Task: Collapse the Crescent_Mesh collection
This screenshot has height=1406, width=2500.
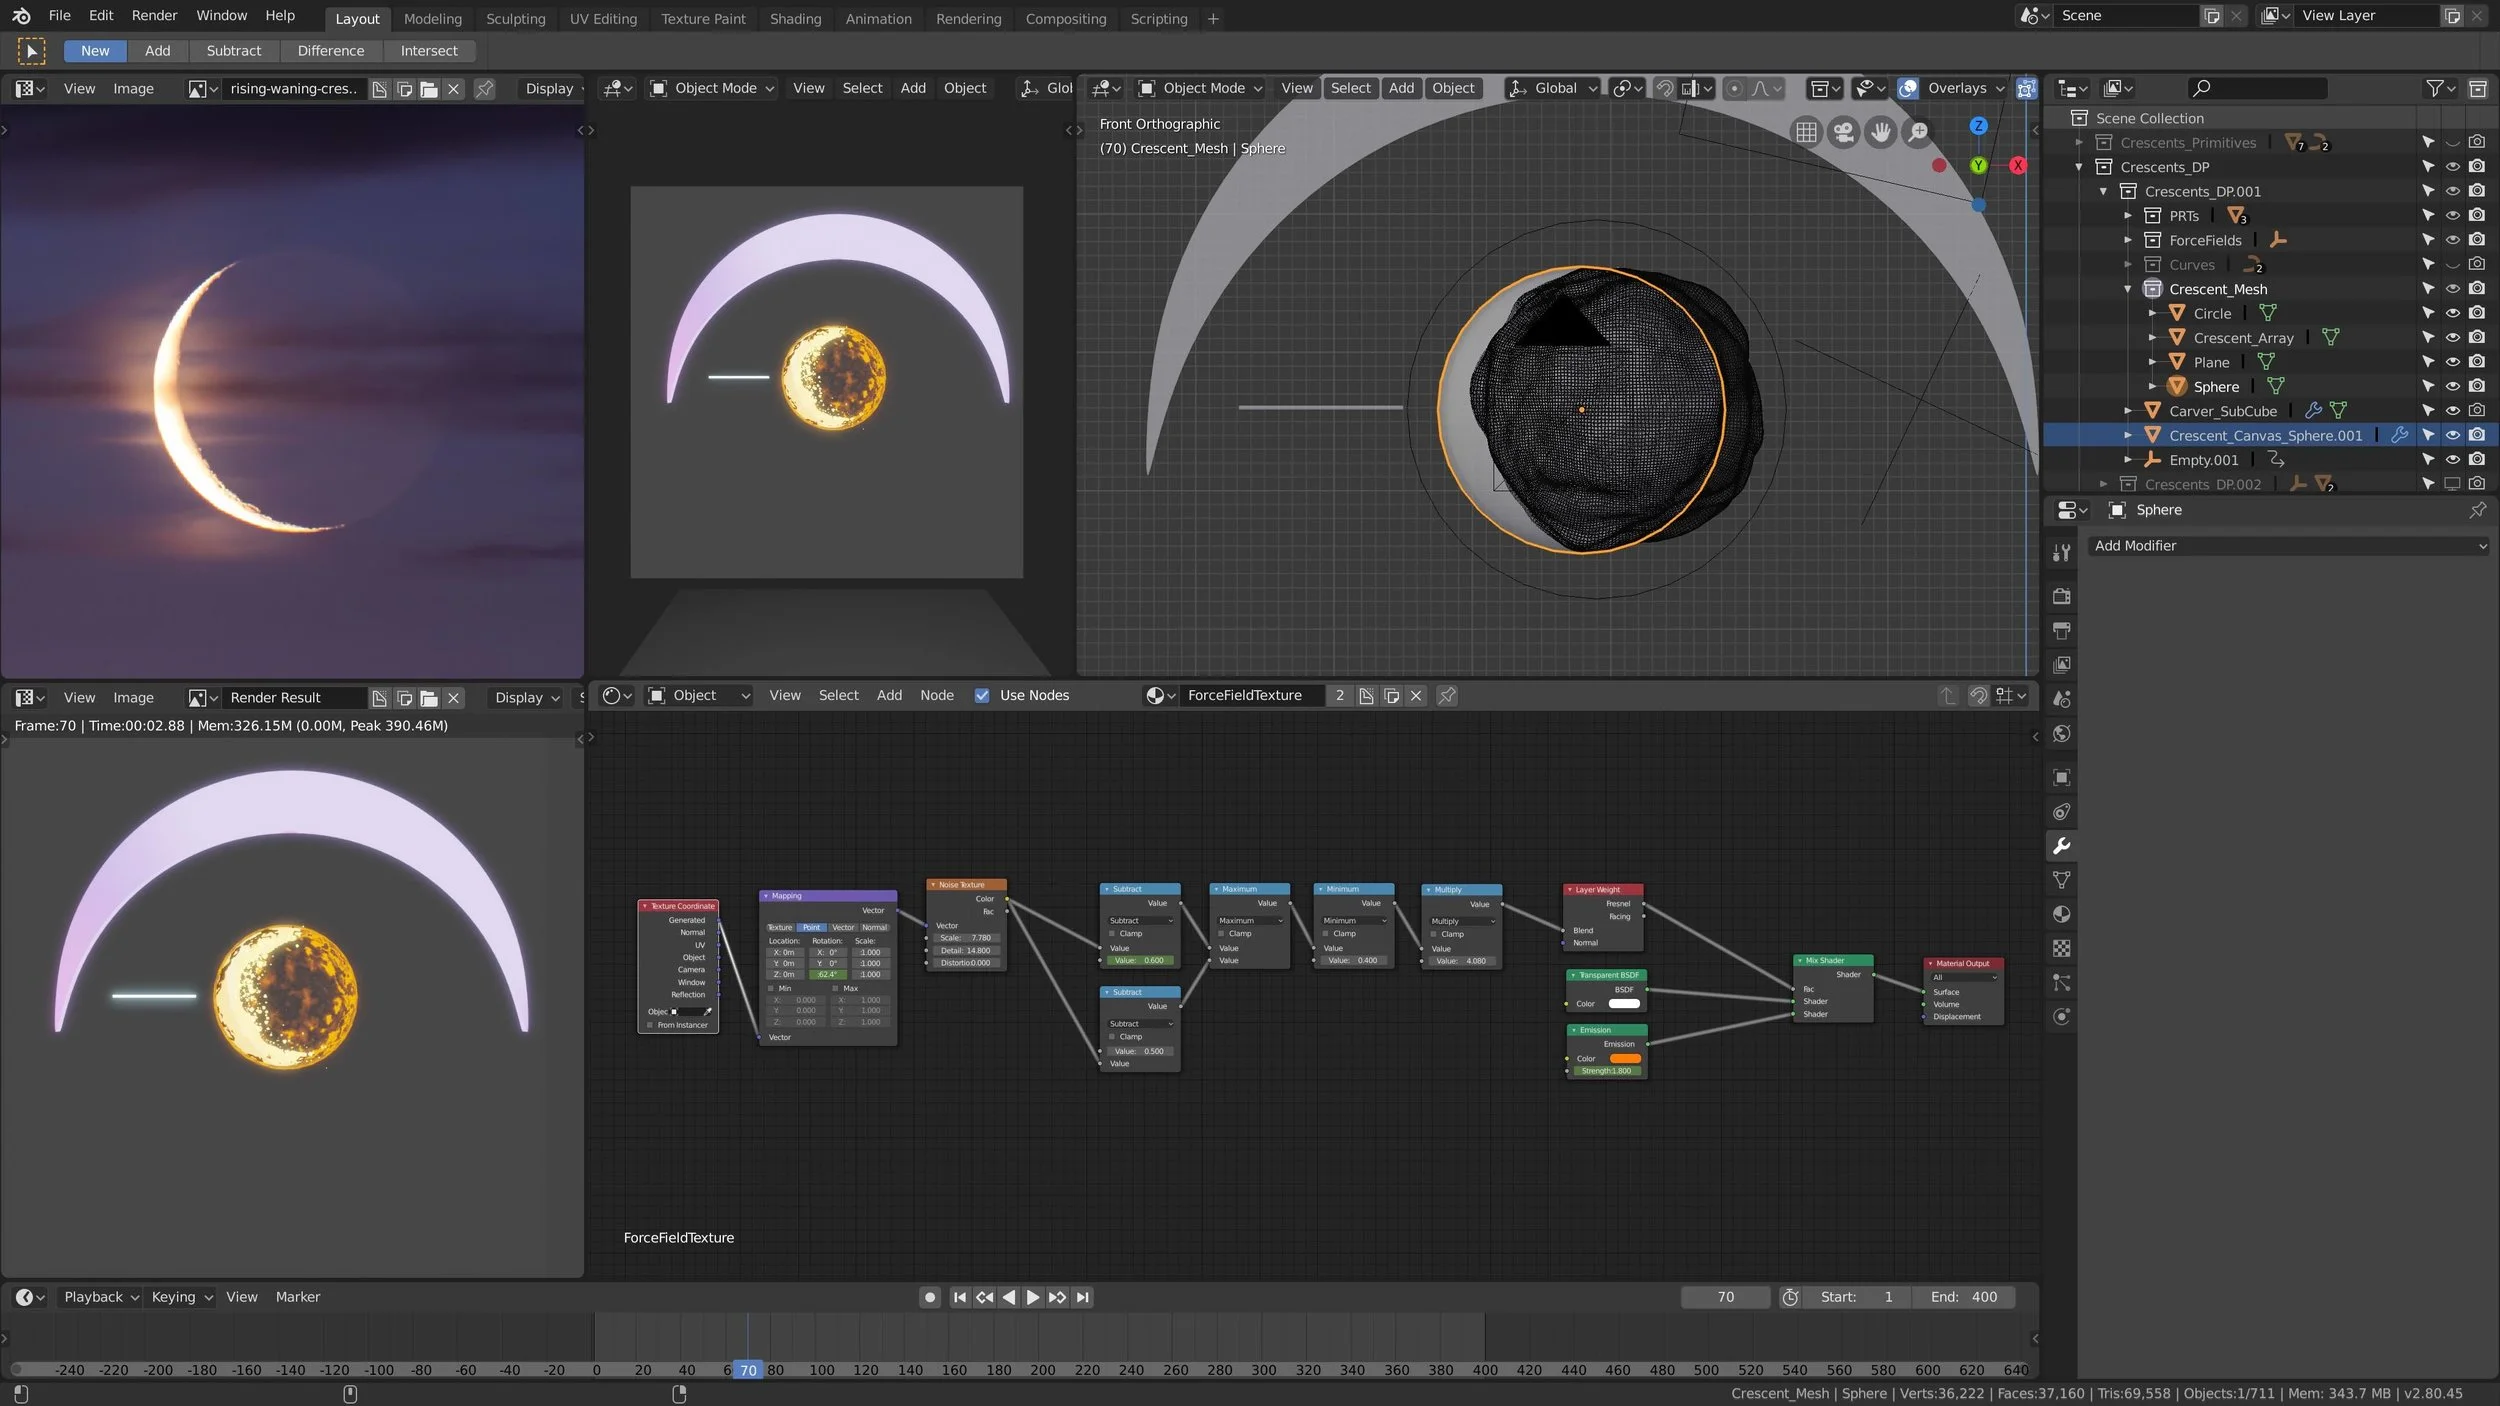Action: pyautogui.click(x=2128, y=289)
